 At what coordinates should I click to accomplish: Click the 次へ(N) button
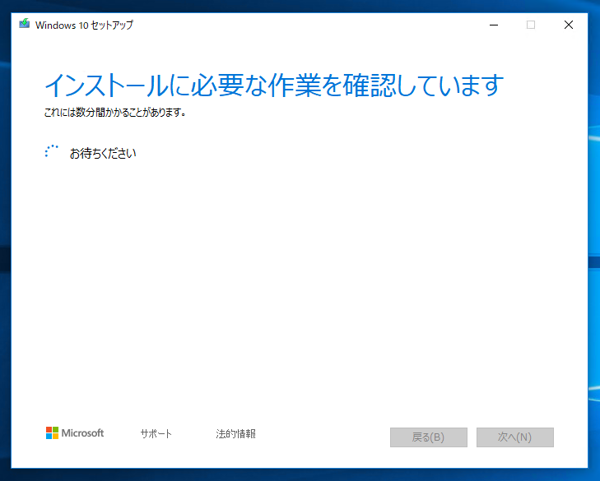(515, 437)
